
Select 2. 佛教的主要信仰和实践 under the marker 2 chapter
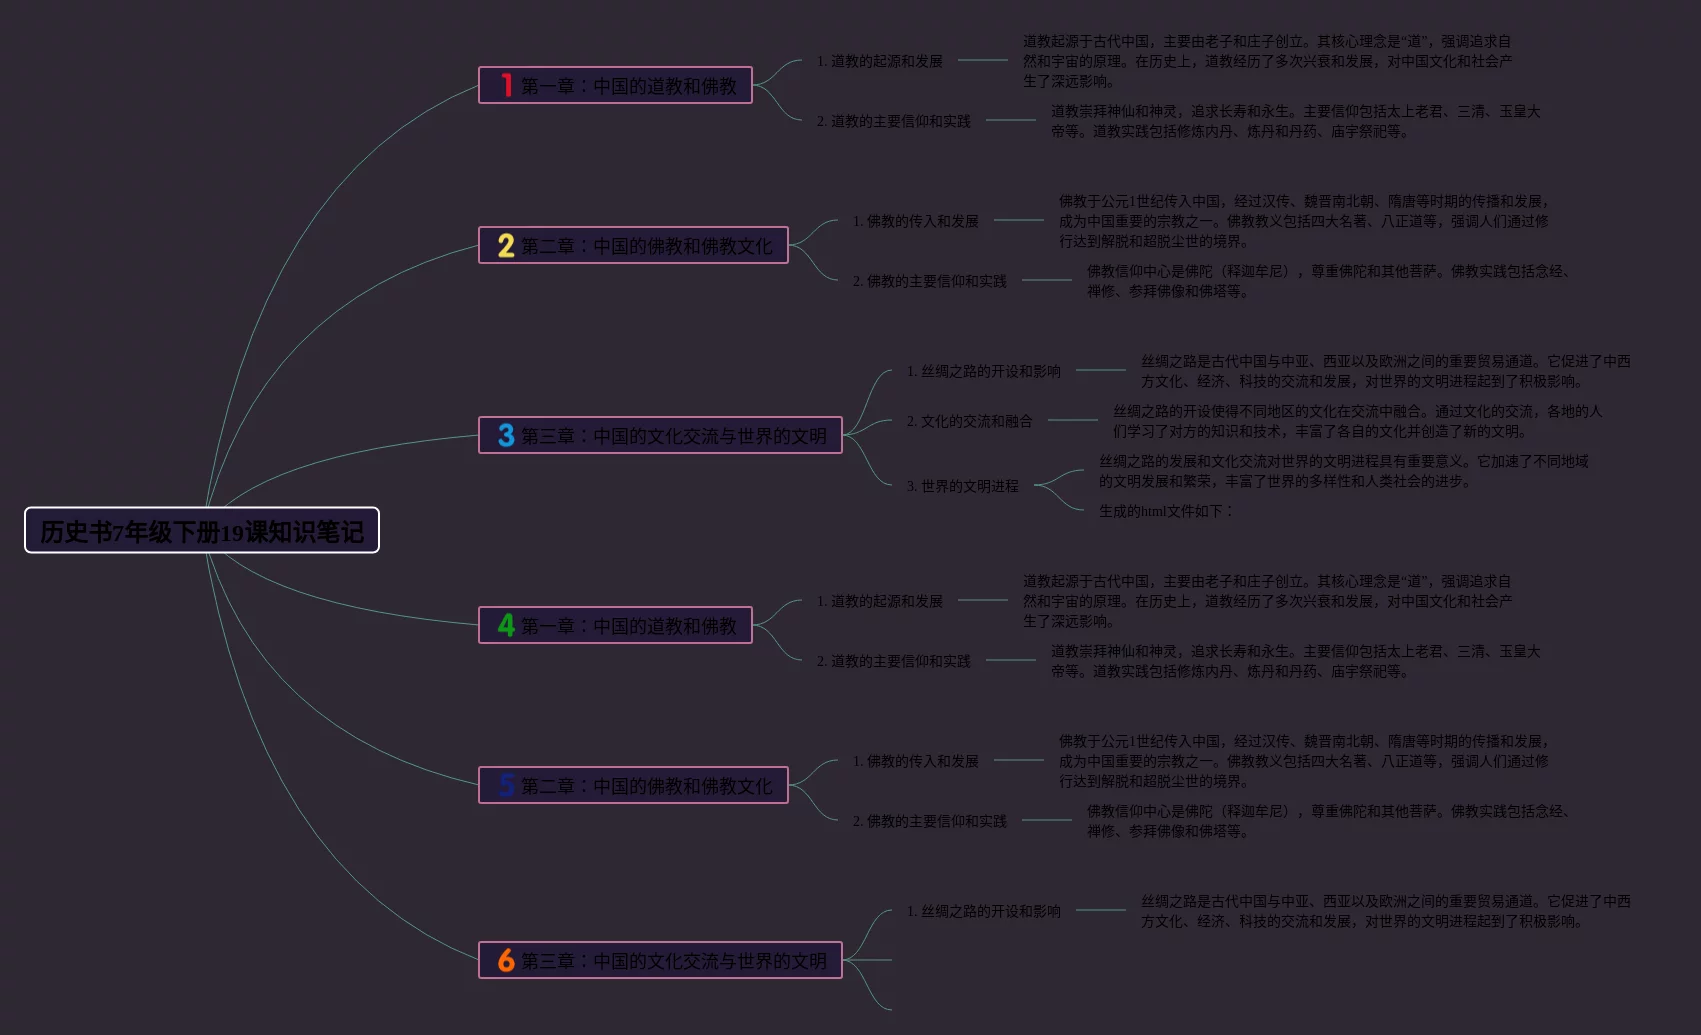930,281
